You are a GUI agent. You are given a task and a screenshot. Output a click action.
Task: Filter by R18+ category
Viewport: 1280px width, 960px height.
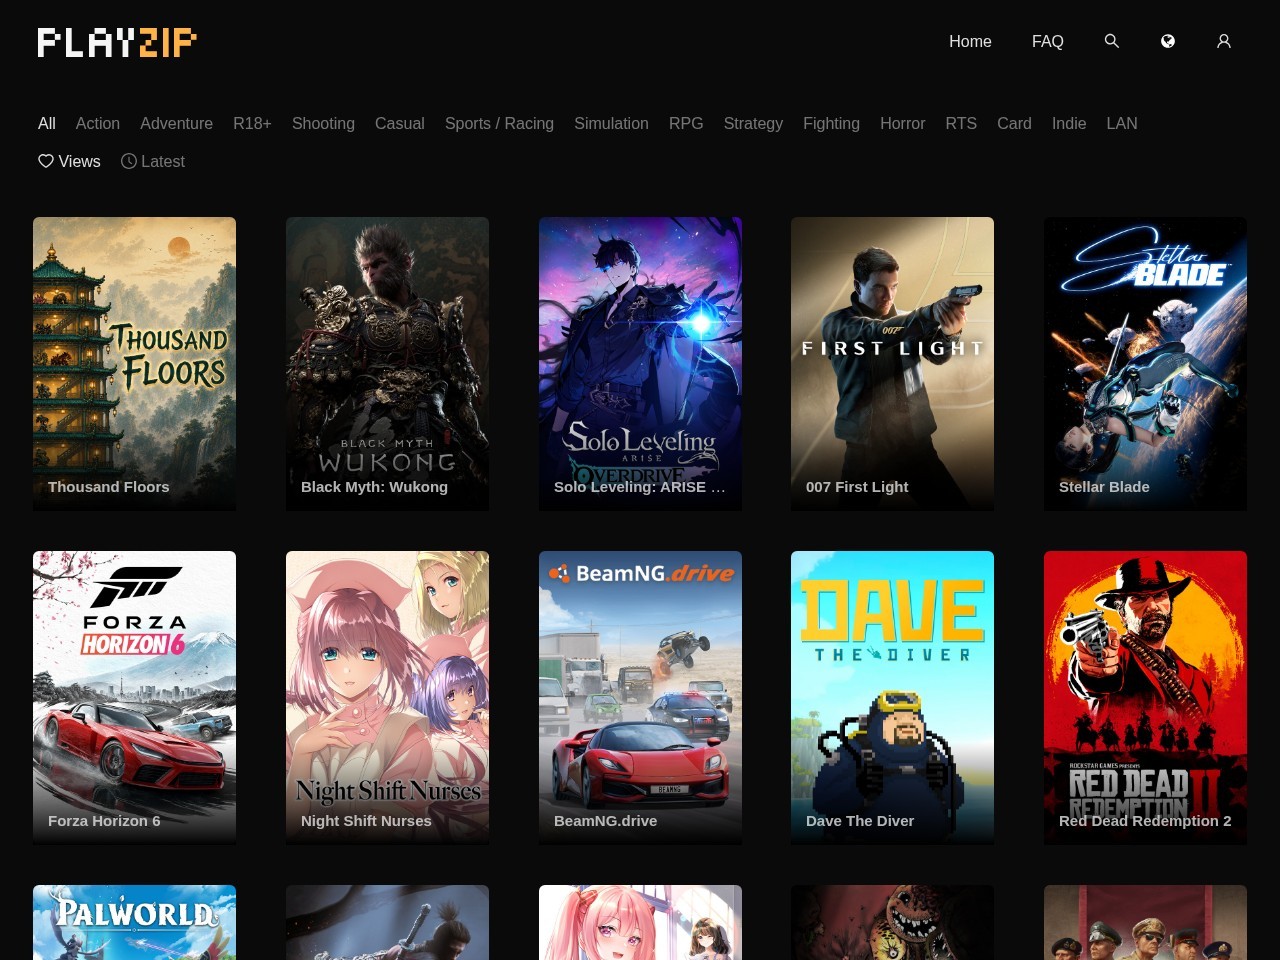pos(252,123)
